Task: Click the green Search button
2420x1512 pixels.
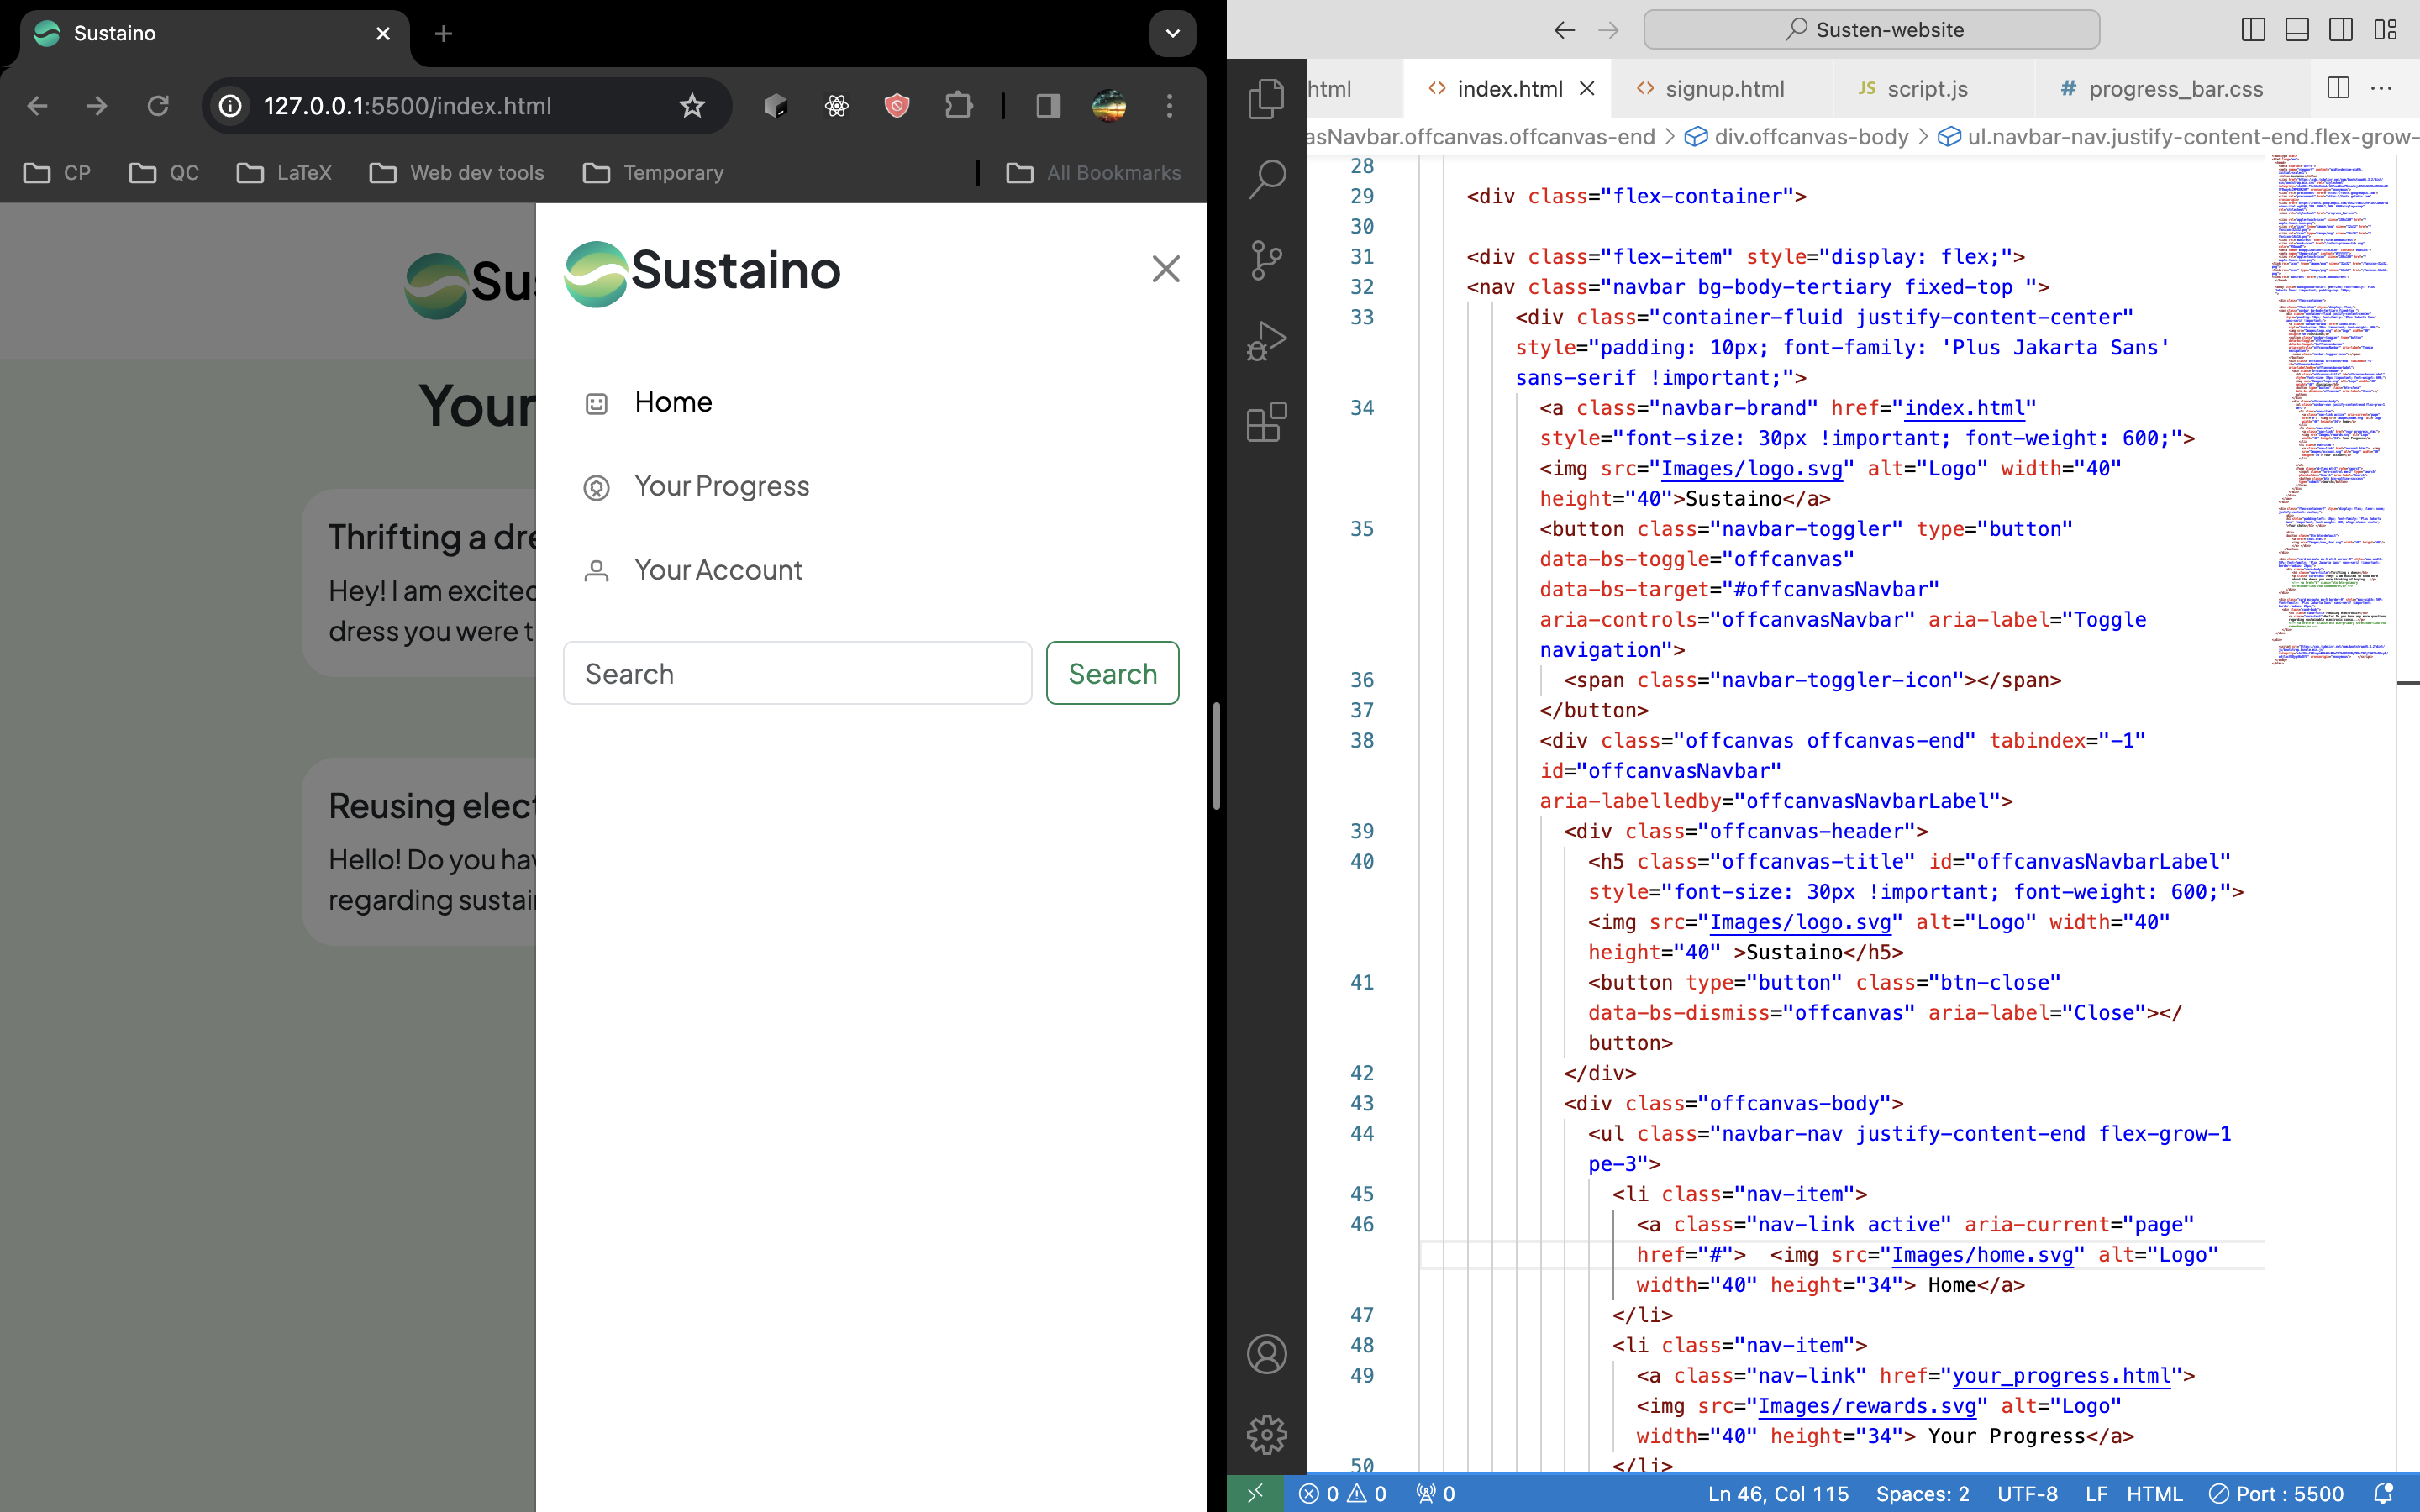Action: coord(1112,673)
